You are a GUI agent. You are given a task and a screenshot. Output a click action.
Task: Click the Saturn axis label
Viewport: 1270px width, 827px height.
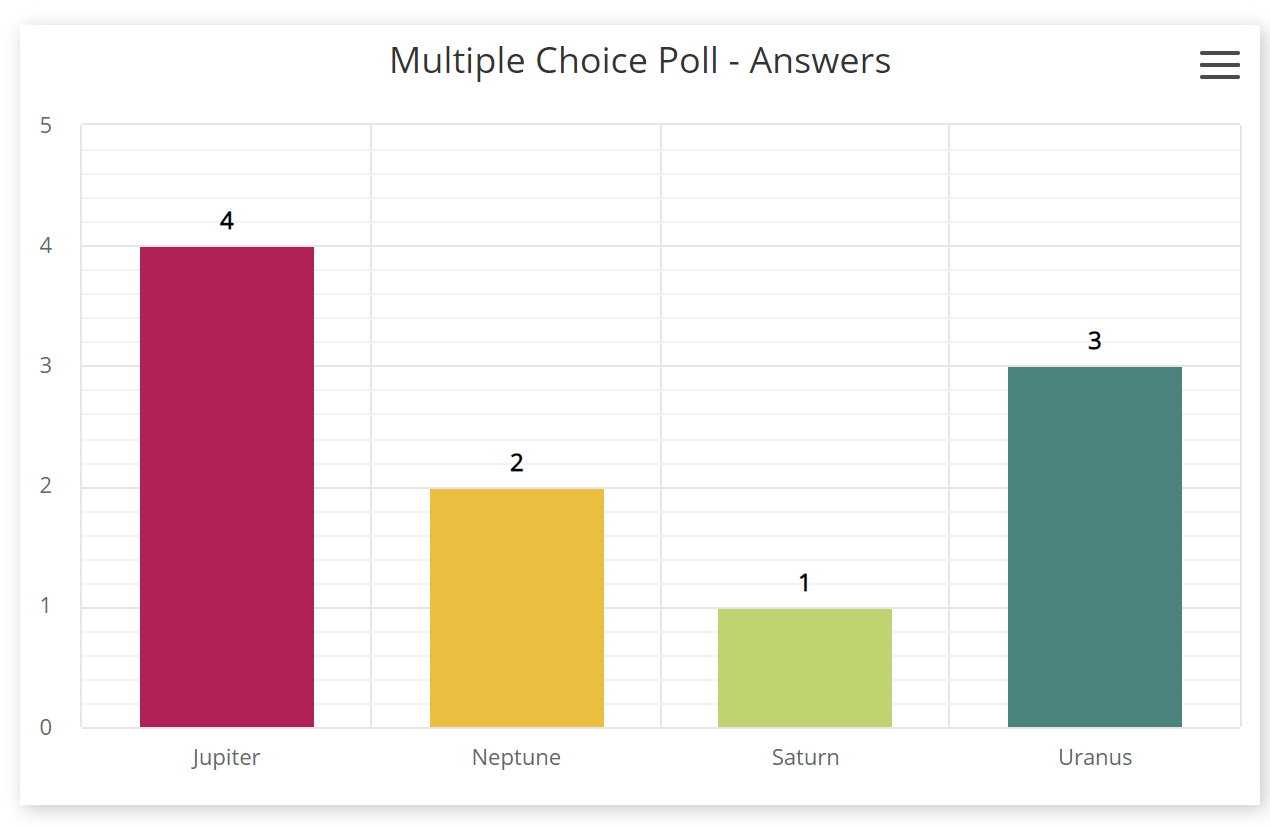click(x=805, y=757)
